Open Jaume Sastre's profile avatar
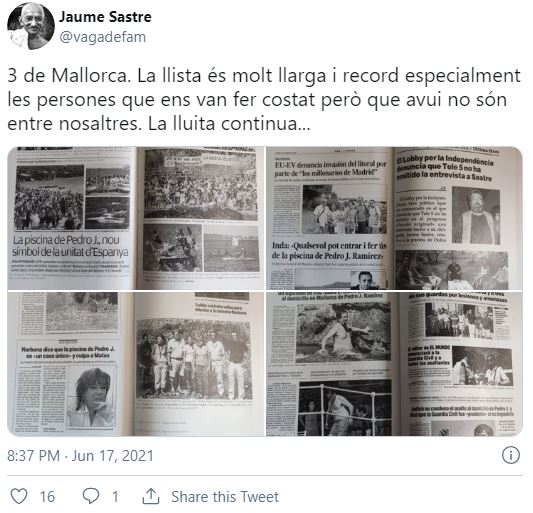This screenshot has height=513, width=533. [31, 26]
